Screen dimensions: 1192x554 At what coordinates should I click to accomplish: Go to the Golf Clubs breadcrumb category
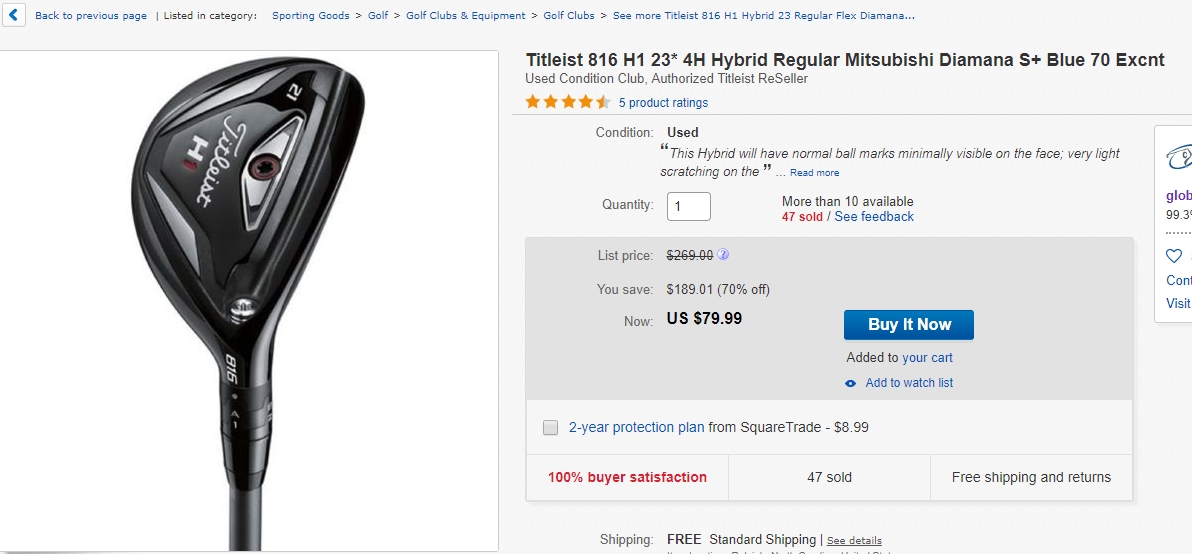click(x=569, y=16)
